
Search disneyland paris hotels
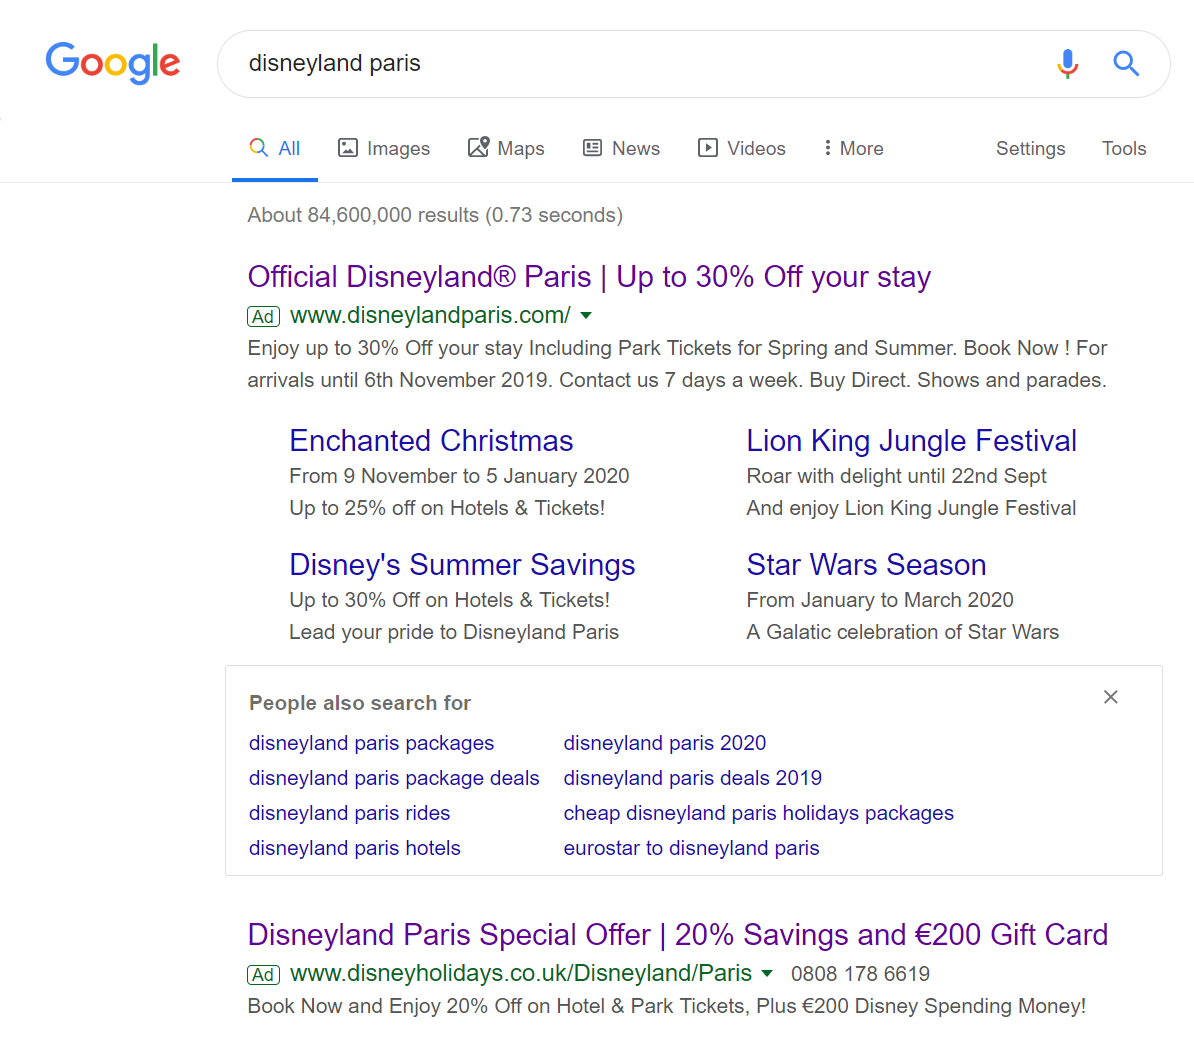click(x=355, y=848)
